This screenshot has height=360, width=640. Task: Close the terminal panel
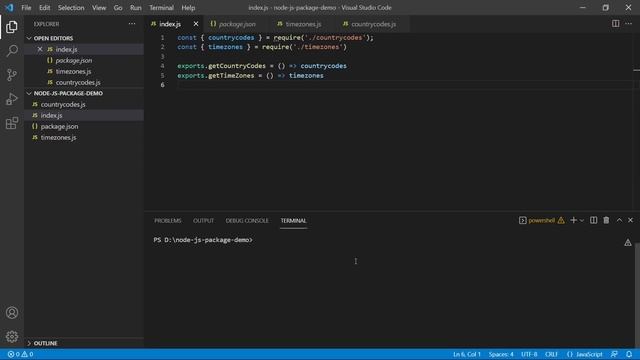(x=631, y=220)
